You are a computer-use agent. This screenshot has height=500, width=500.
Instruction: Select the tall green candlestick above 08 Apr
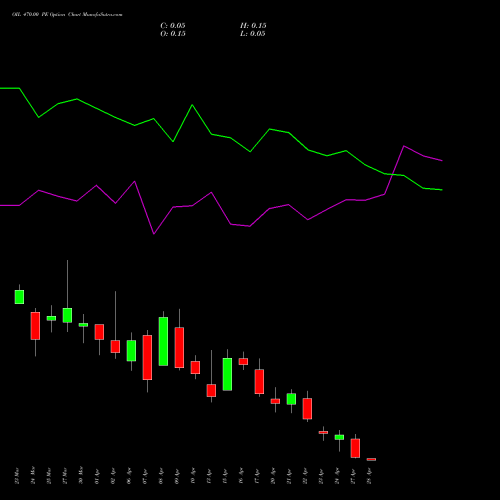(163, 341)
